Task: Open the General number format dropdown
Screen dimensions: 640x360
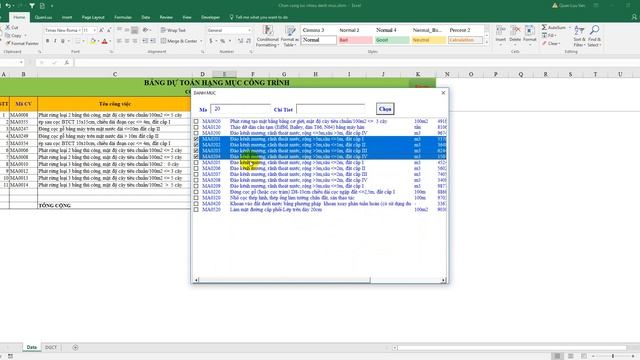Action: tap(249, 30)
